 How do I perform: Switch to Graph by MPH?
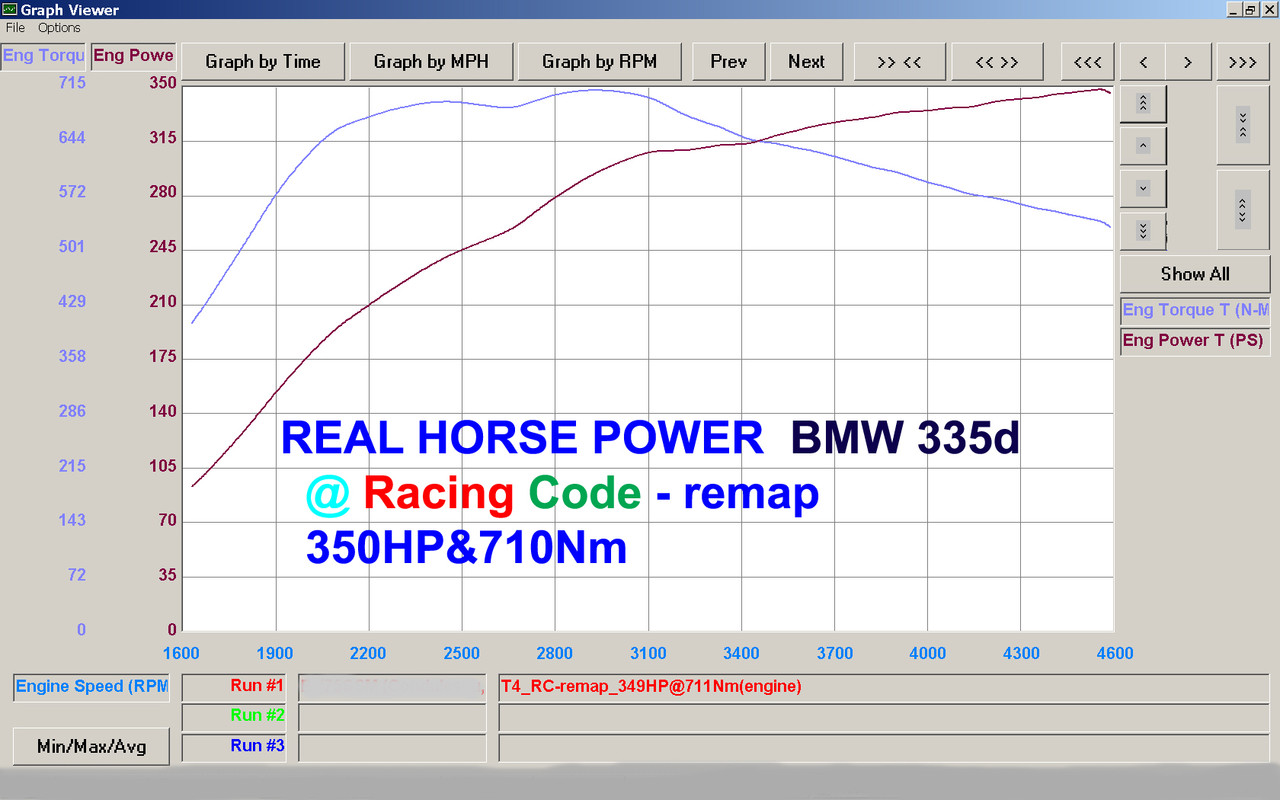click(x=431, y=62)
